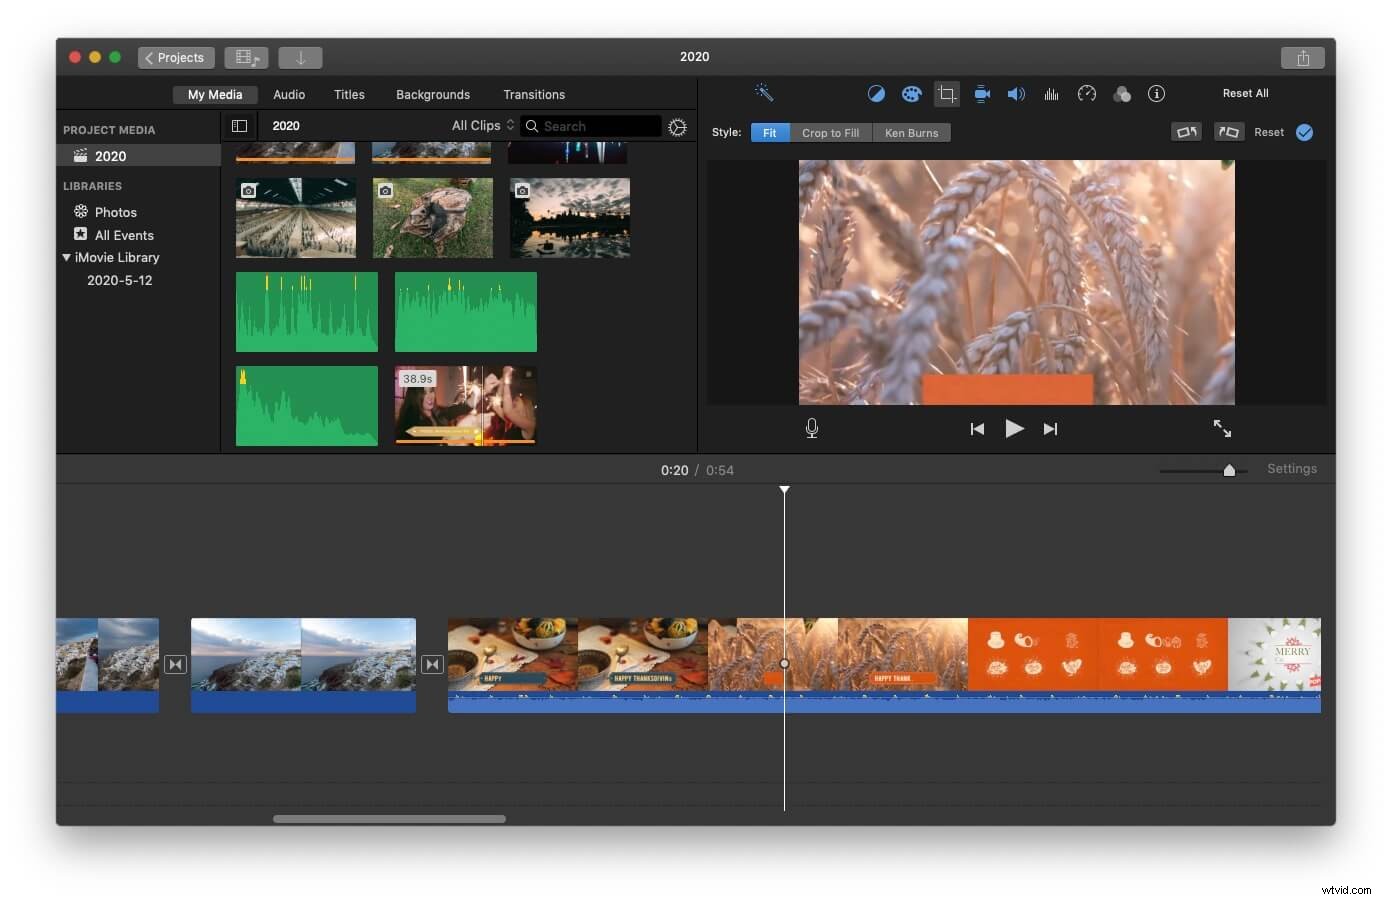The height and width of the screenshot is (900, 1392).
Task: Open the Volume speaker icon
Action: [1016, 93]
